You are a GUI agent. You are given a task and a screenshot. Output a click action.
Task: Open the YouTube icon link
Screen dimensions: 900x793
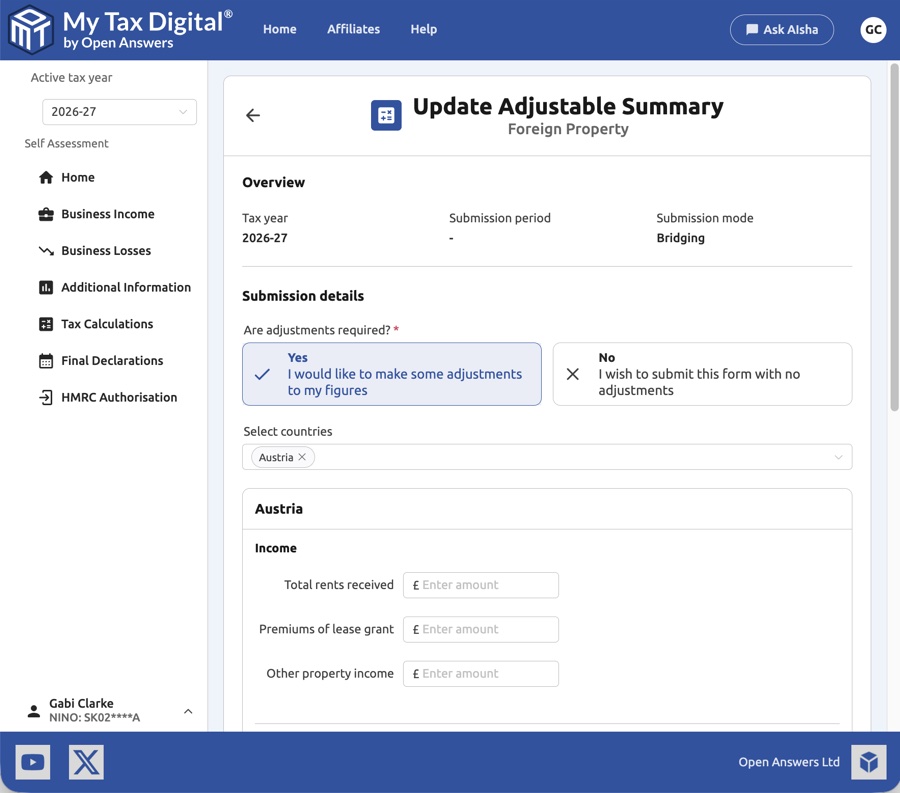tap(33, 762)
